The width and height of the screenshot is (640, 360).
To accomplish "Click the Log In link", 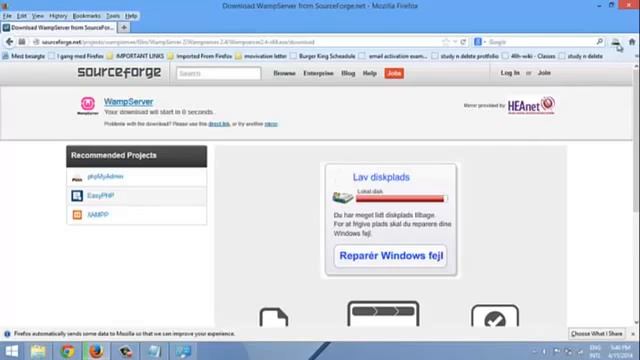I will pyautogui.click(x=510, y=73).
